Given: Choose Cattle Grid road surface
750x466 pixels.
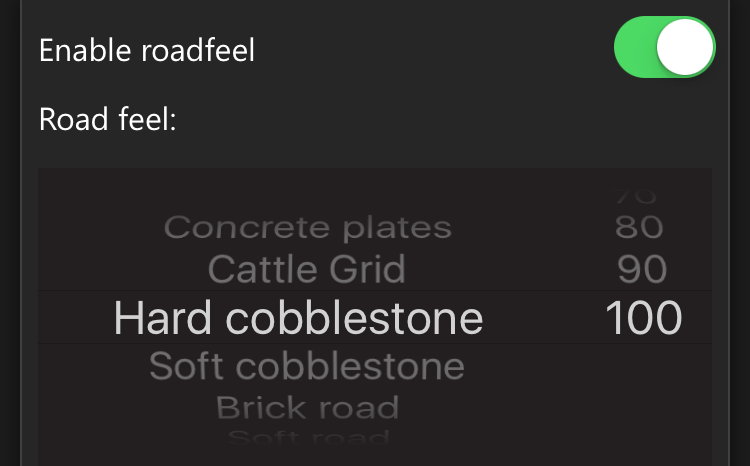Looking at the screenshot, I should click(x=307, y=269).
